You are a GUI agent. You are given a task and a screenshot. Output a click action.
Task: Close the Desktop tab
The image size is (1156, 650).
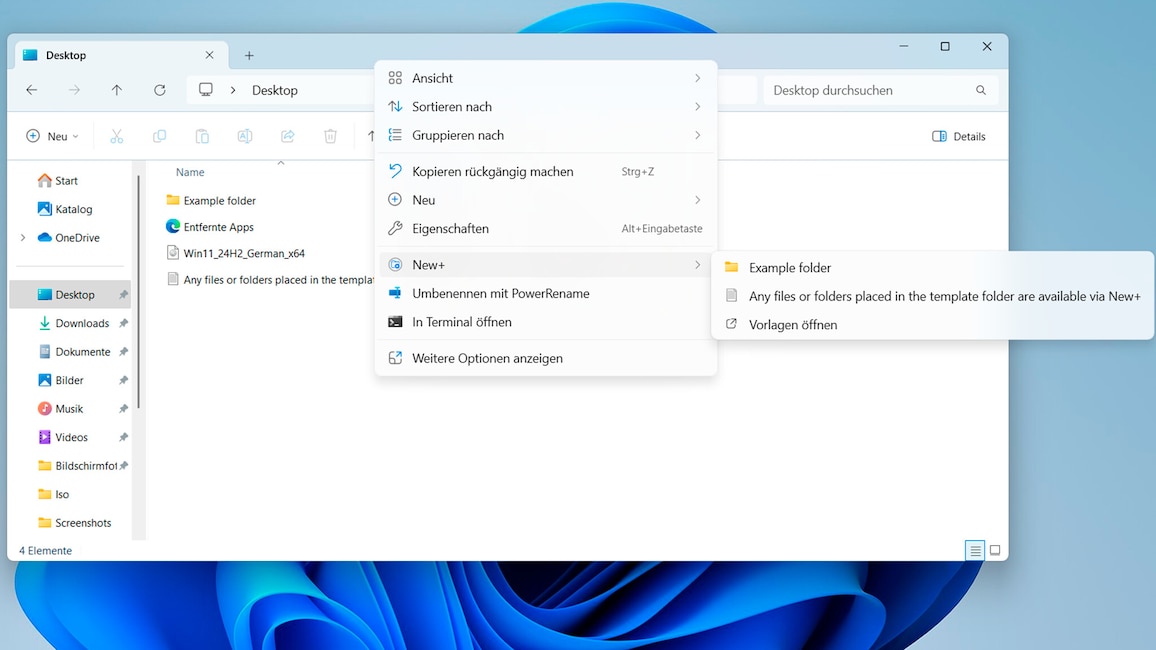pos(209,55)
